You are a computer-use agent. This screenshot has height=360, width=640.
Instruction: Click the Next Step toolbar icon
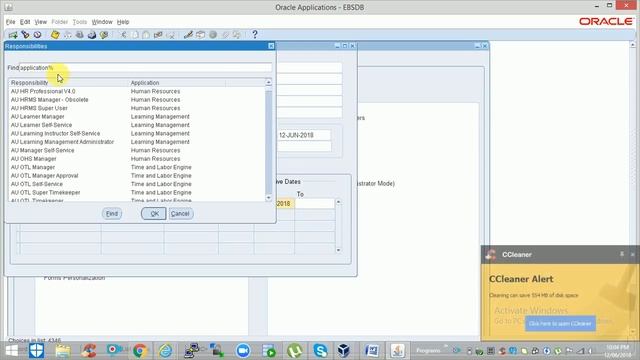(67, 35)
